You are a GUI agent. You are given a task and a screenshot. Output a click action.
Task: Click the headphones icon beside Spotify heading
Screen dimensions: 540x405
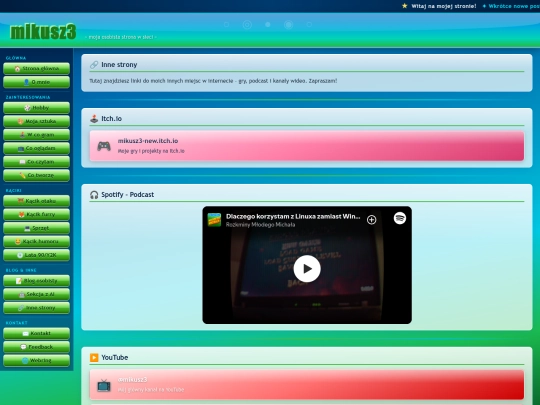point(94,195)
